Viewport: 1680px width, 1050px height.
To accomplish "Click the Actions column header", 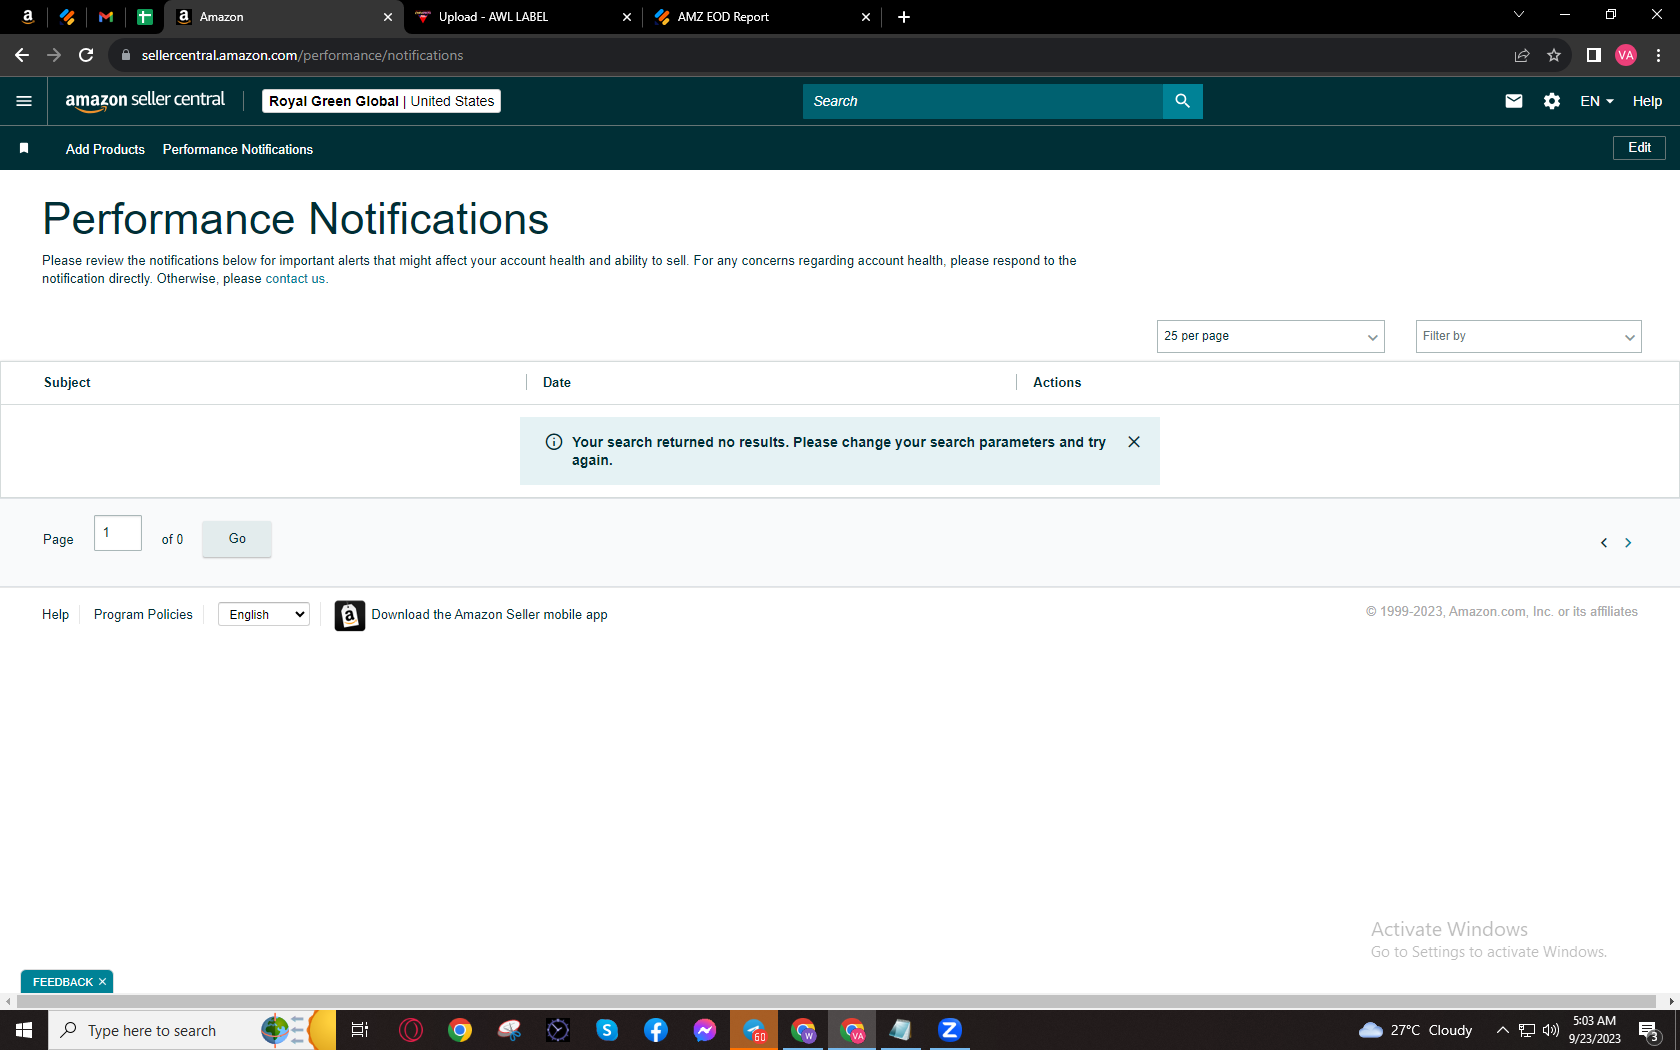I will (x=1057, y=382).
